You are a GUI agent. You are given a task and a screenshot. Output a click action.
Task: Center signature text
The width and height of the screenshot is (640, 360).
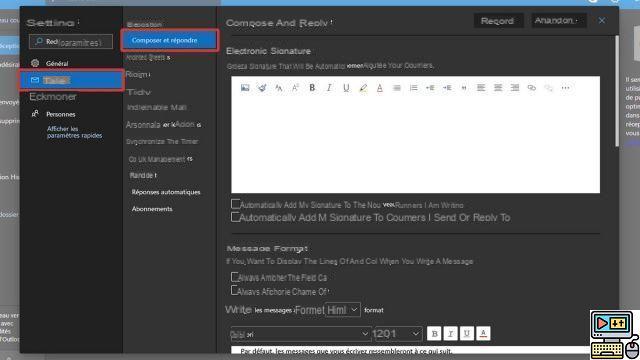[498, 88]
